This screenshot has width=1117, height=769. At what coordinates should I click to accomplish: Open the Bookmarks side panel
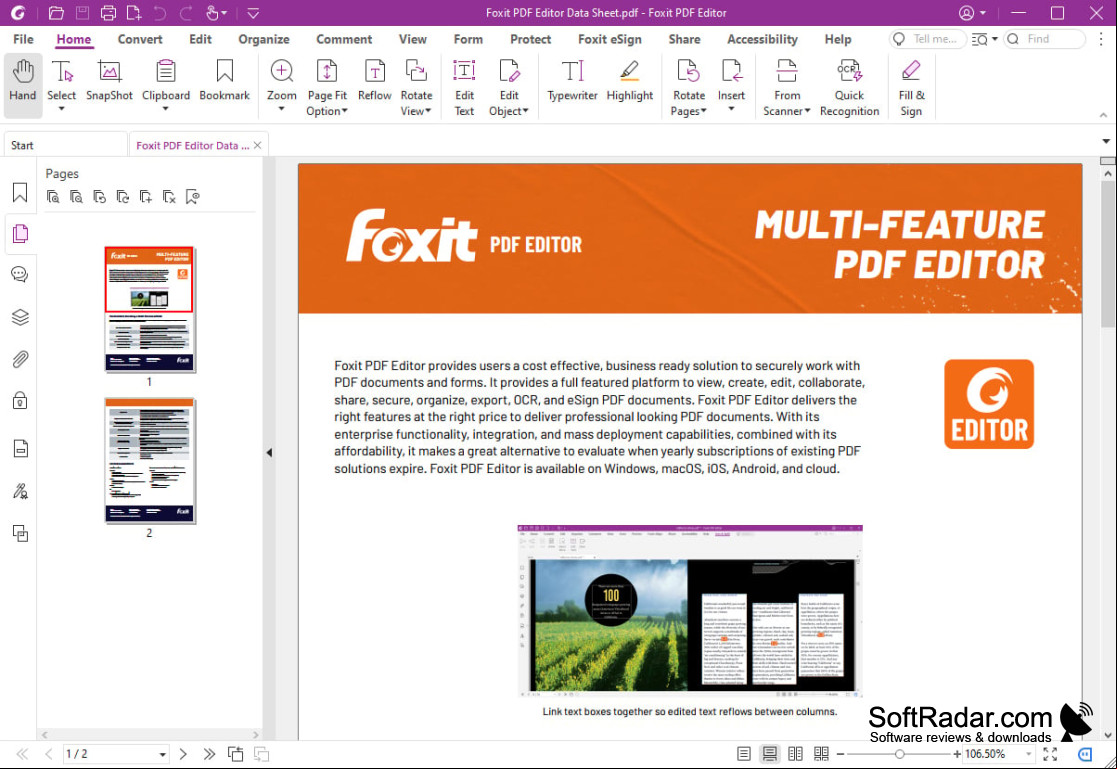tap(20, 192)
